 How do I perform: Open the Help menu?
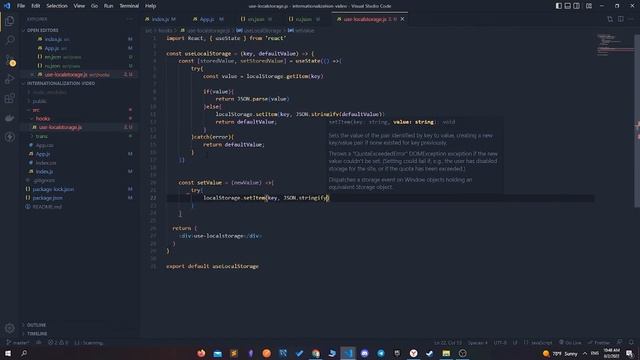[151, 6]
